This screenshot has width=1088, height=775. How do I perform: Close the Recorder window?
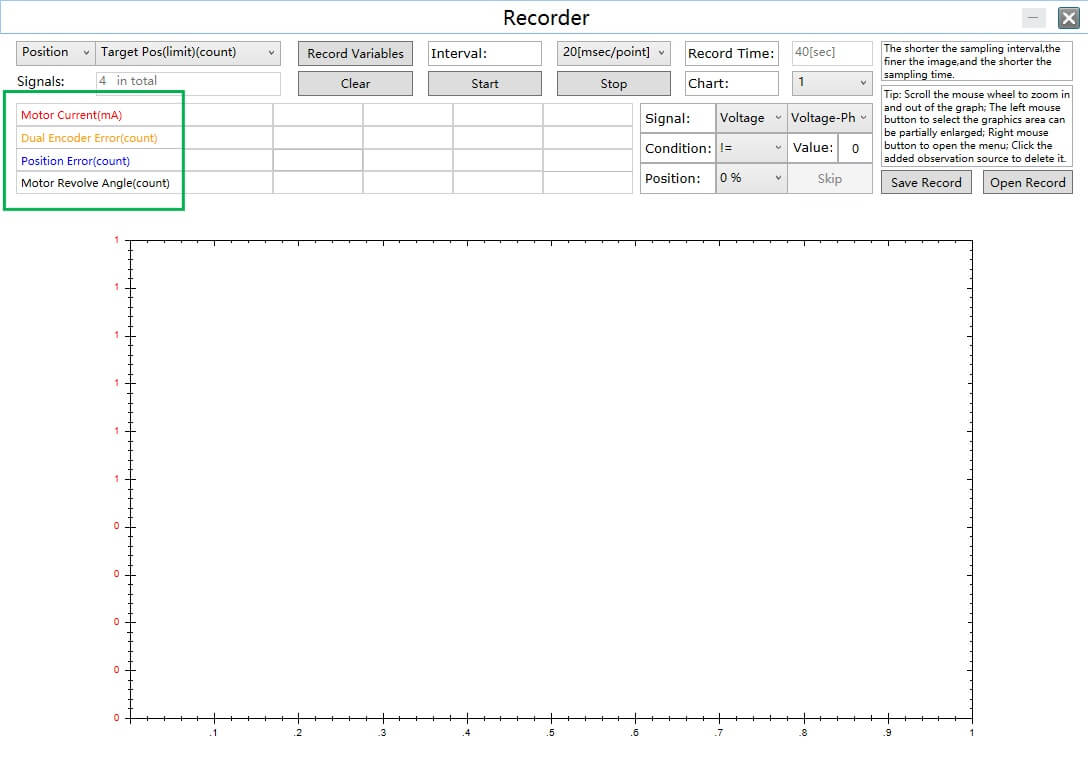click(x=1068, y=18)
